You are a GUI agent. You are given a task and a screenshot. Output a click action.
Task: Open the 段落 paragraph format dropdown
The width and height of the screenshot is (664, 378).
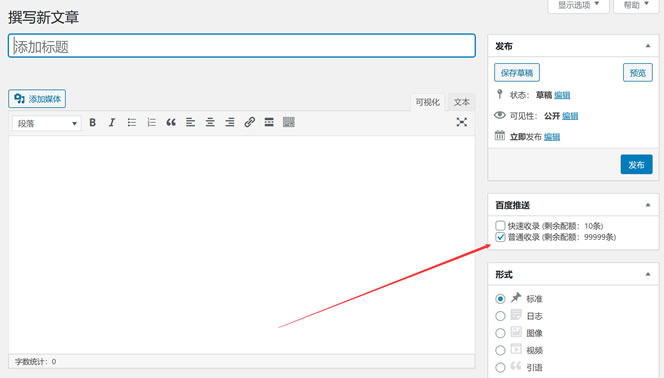[x=46, y=124]
